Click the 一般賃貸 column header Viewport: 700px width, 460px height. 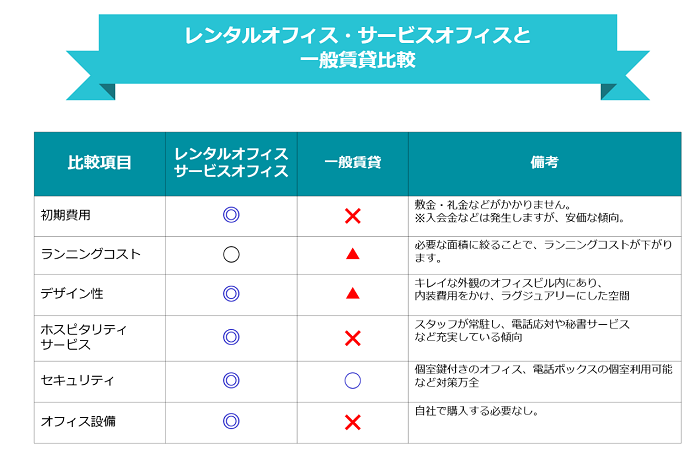pos(352,163)
